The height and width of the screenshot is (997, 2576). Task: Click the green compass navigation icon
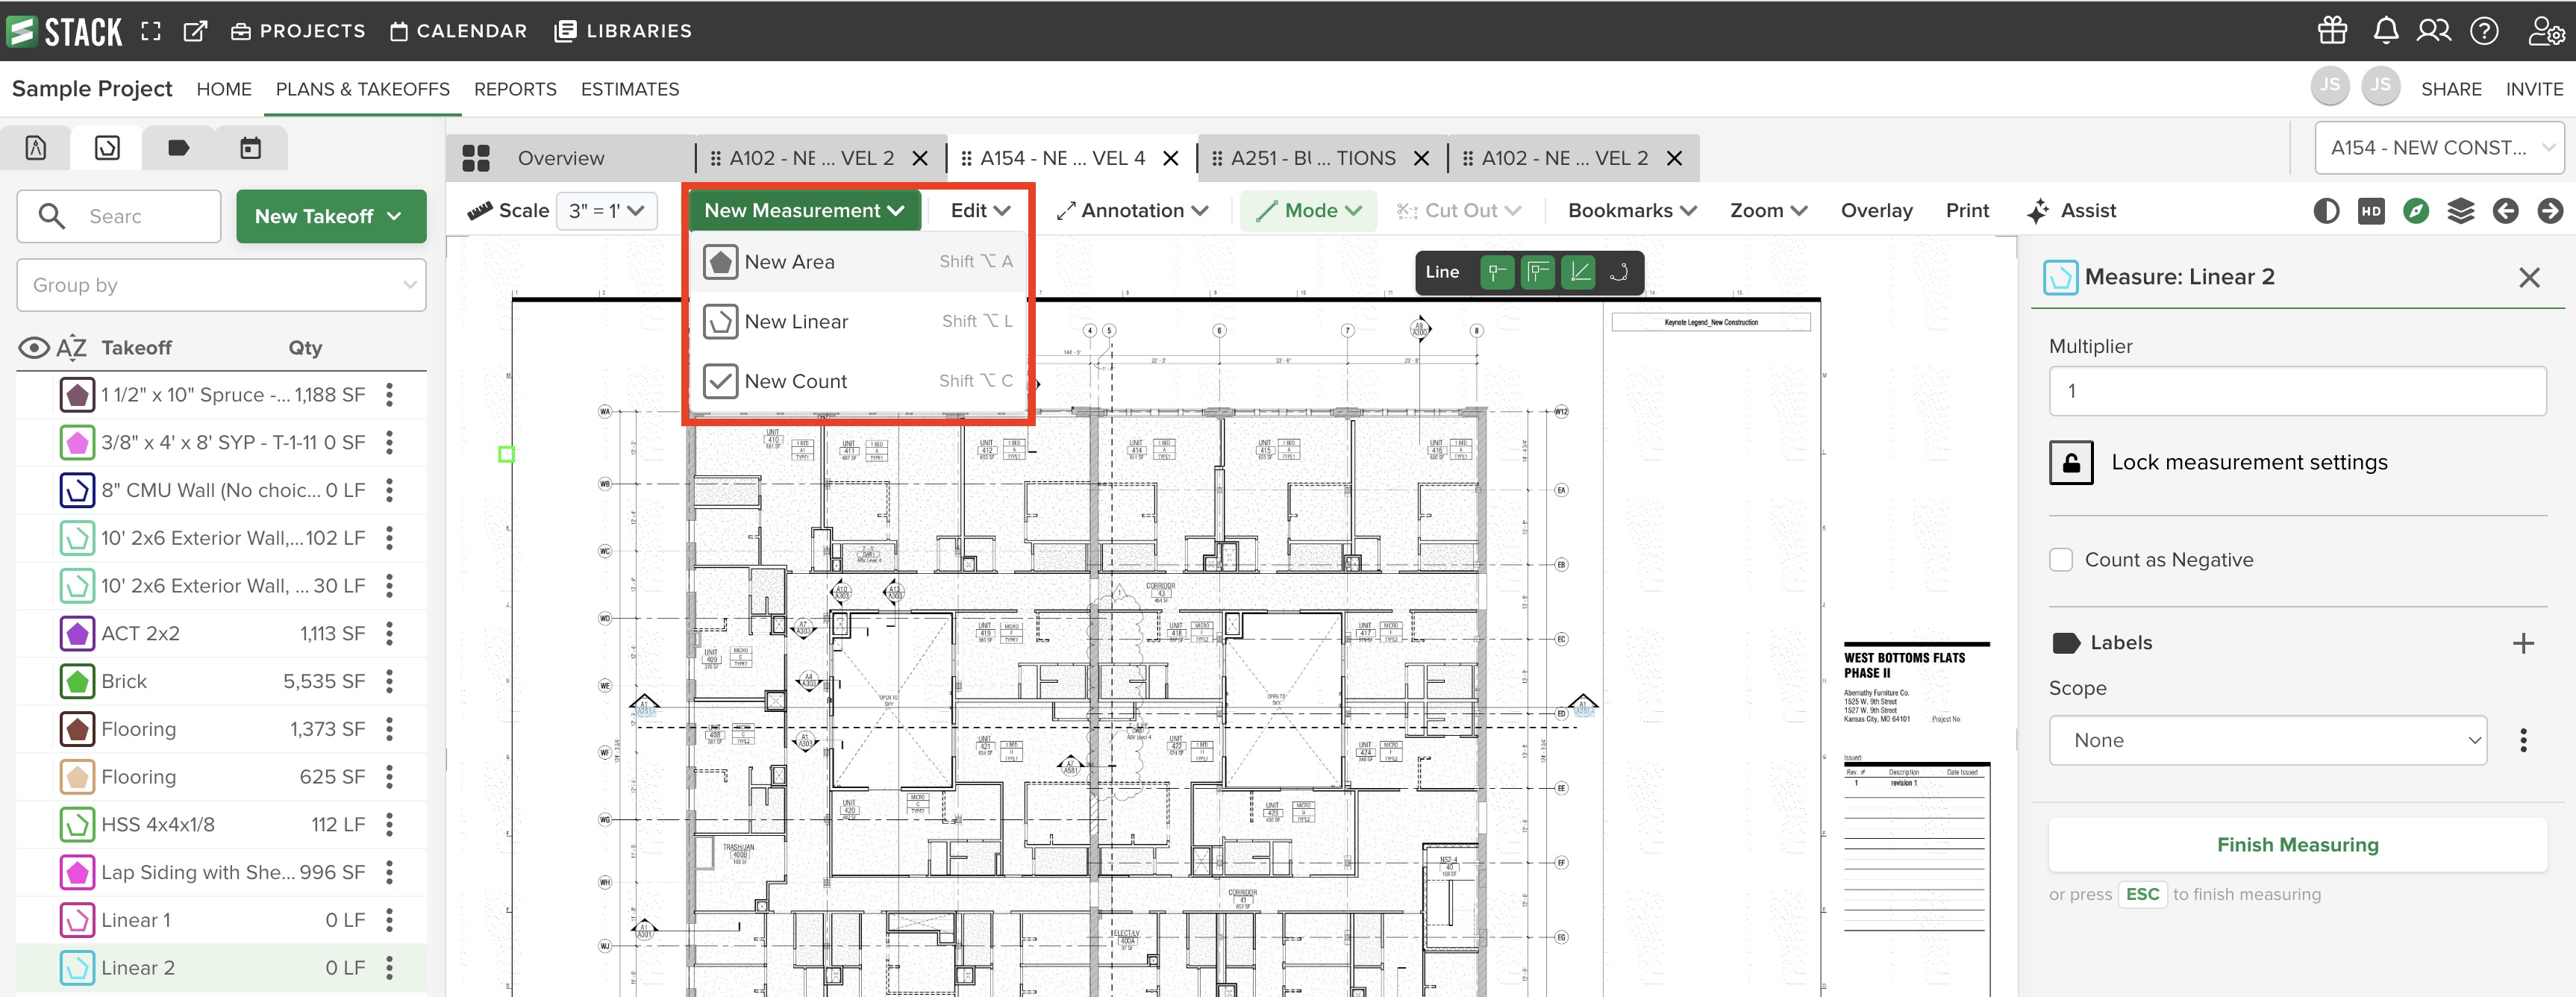2416,211
